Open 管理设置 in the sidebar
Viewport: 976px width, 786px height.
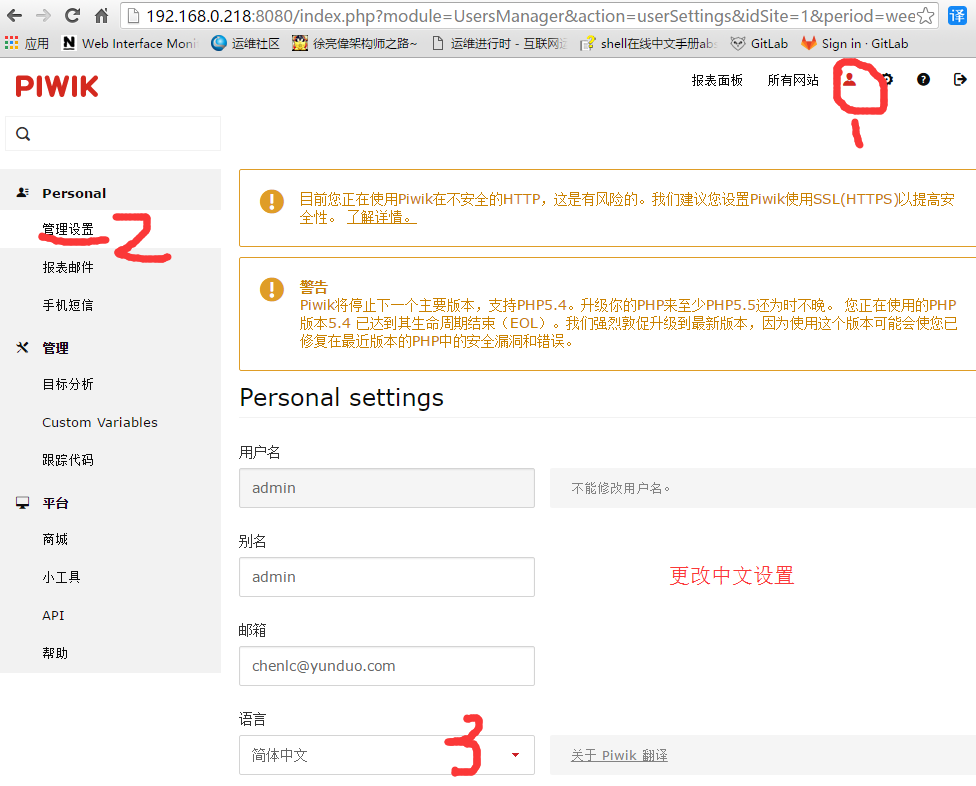coord(68,230)
